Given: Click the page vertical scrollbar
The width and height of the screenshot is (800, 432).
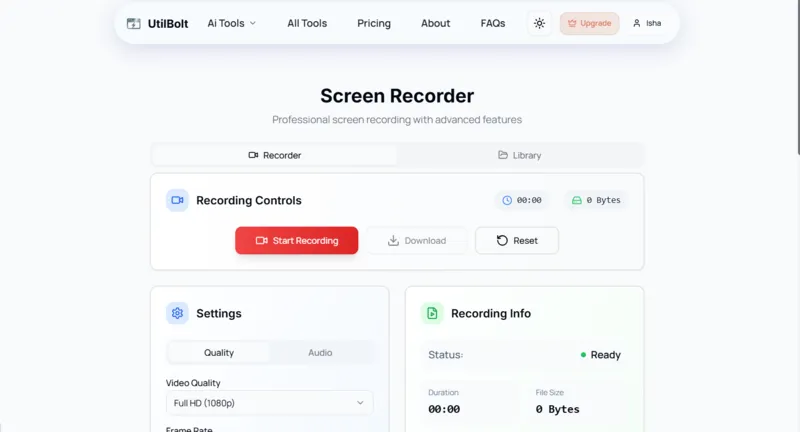Looking at the screenshot, I should pyautogui.click(x=797, y=77).
